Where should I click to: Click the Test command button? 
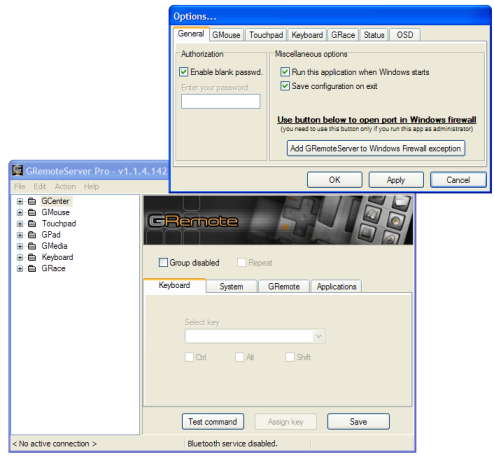coord(213,422)
